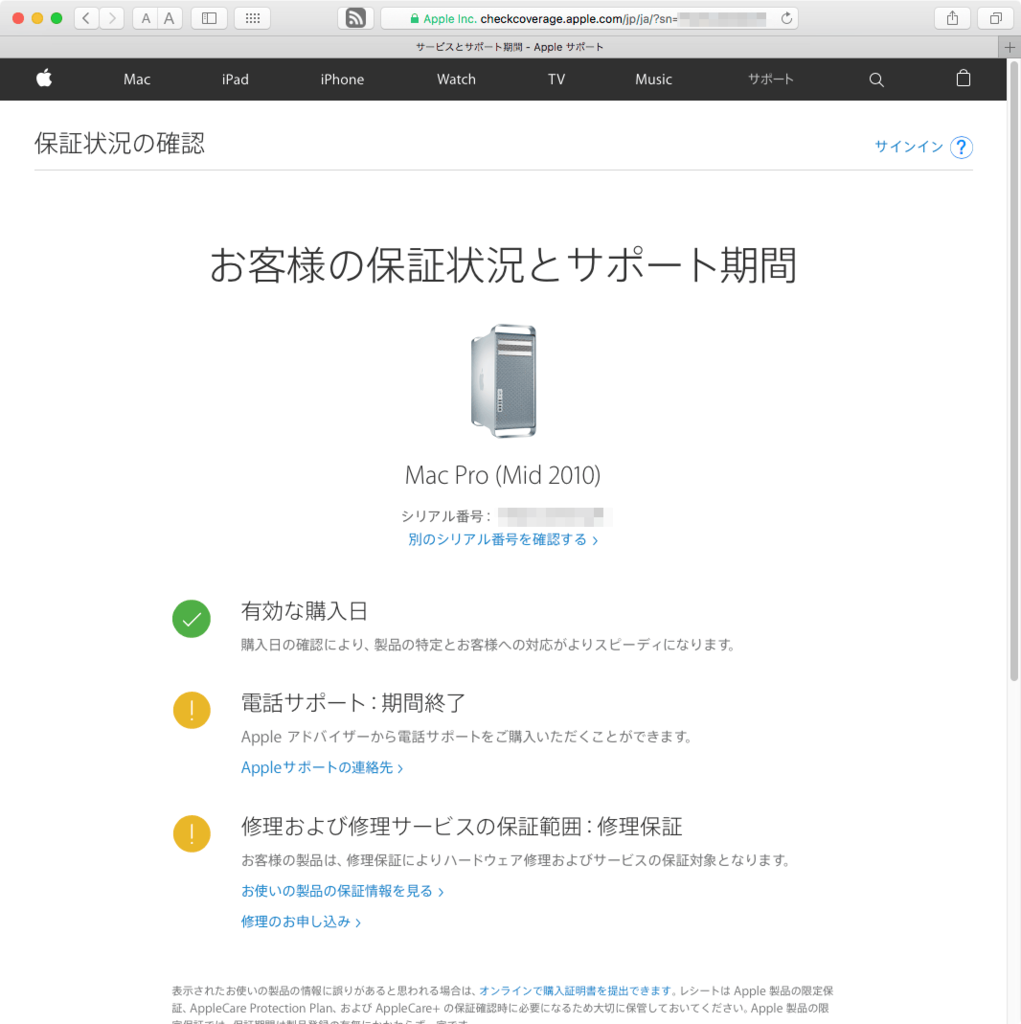Click the Safari back arrow button

86,18
